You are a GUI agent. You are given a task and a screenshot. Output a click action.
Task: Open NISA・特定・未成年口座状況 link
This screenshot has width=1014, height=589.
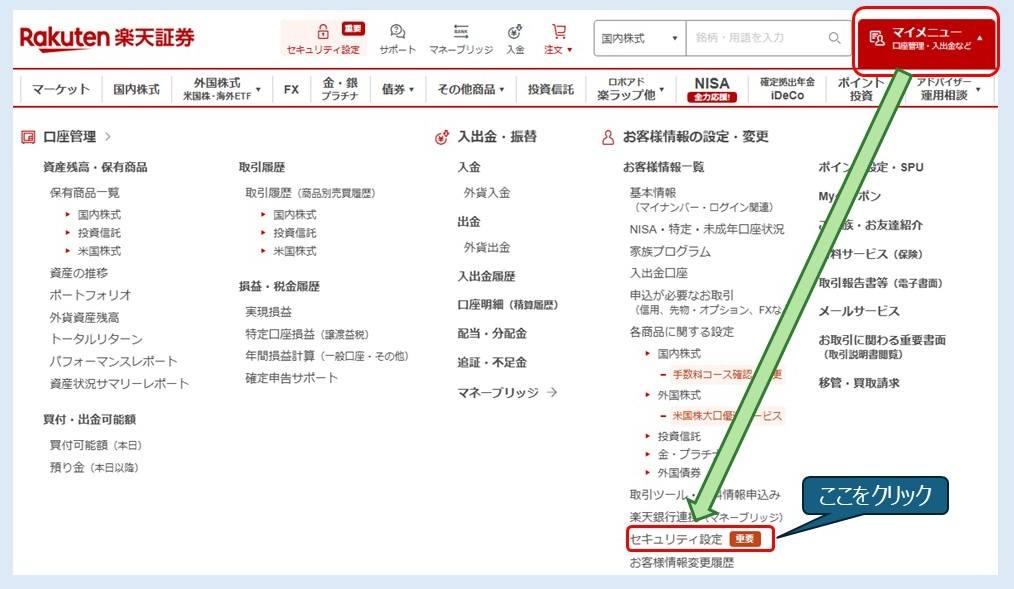[x=707, y=230]
